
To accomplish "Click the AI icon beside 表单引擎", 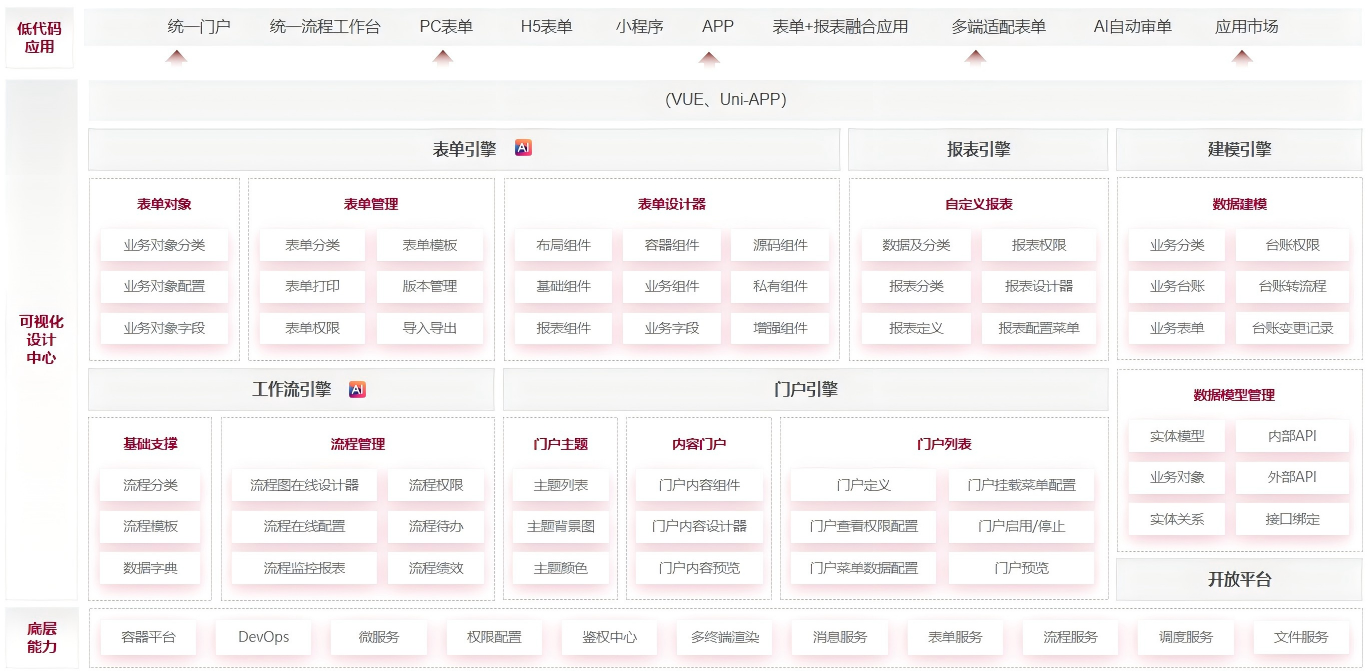I will (523, 148).
